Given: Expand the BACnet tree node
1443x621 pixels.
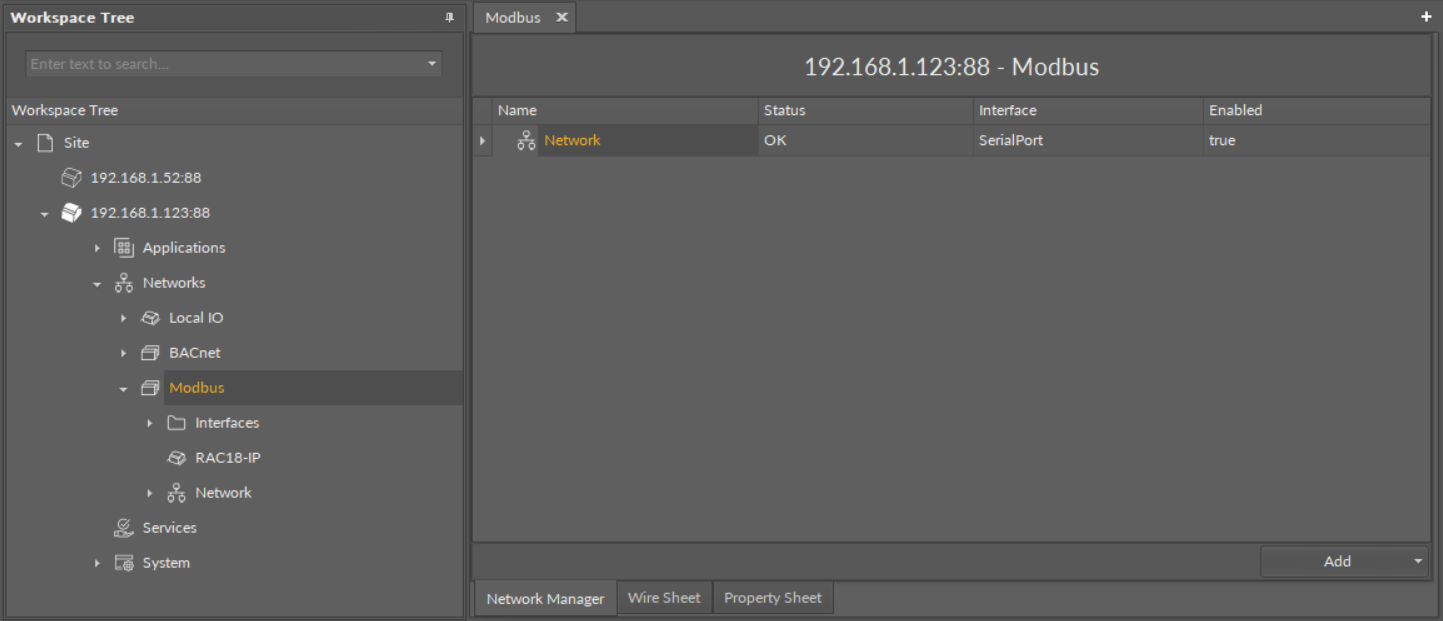Looking at the screenshot, I should (x=124, y=353).
